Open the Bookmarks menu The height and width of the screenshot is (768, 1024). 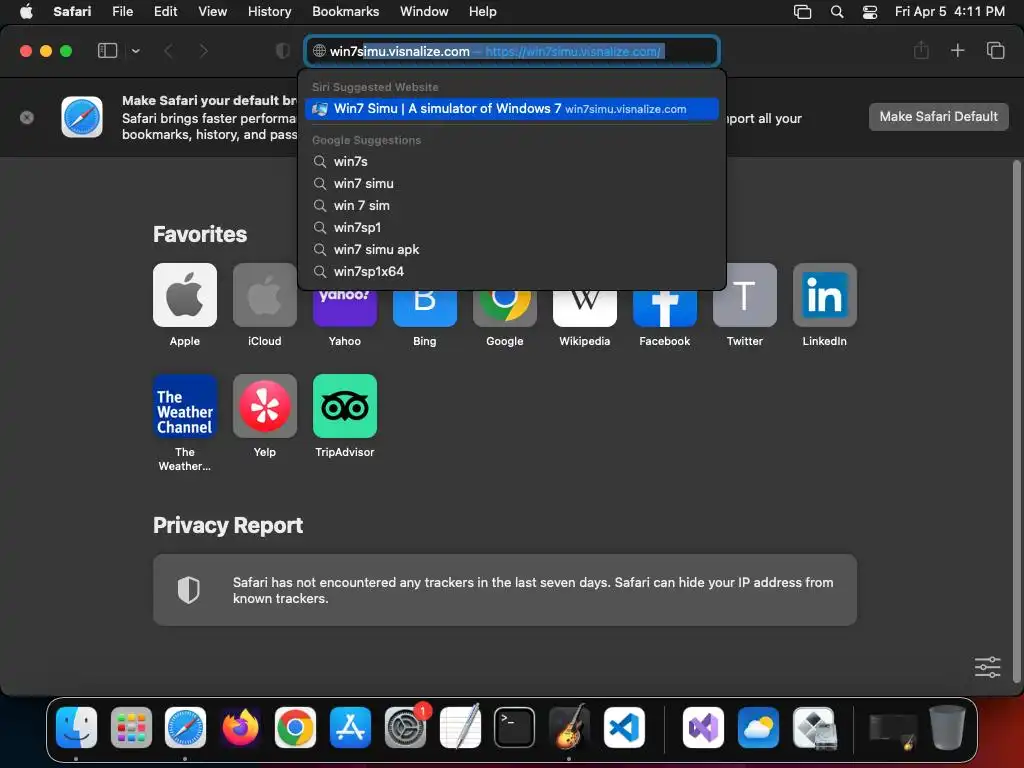345,12
